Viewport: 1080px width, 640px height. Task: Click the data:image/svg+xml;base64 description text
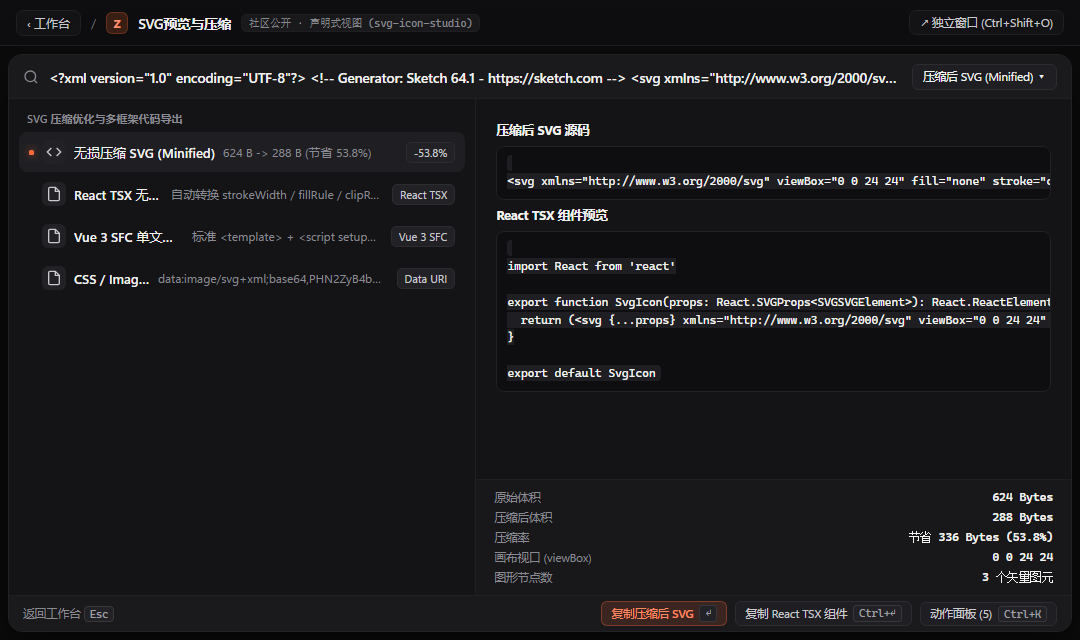tap(269, 279)
